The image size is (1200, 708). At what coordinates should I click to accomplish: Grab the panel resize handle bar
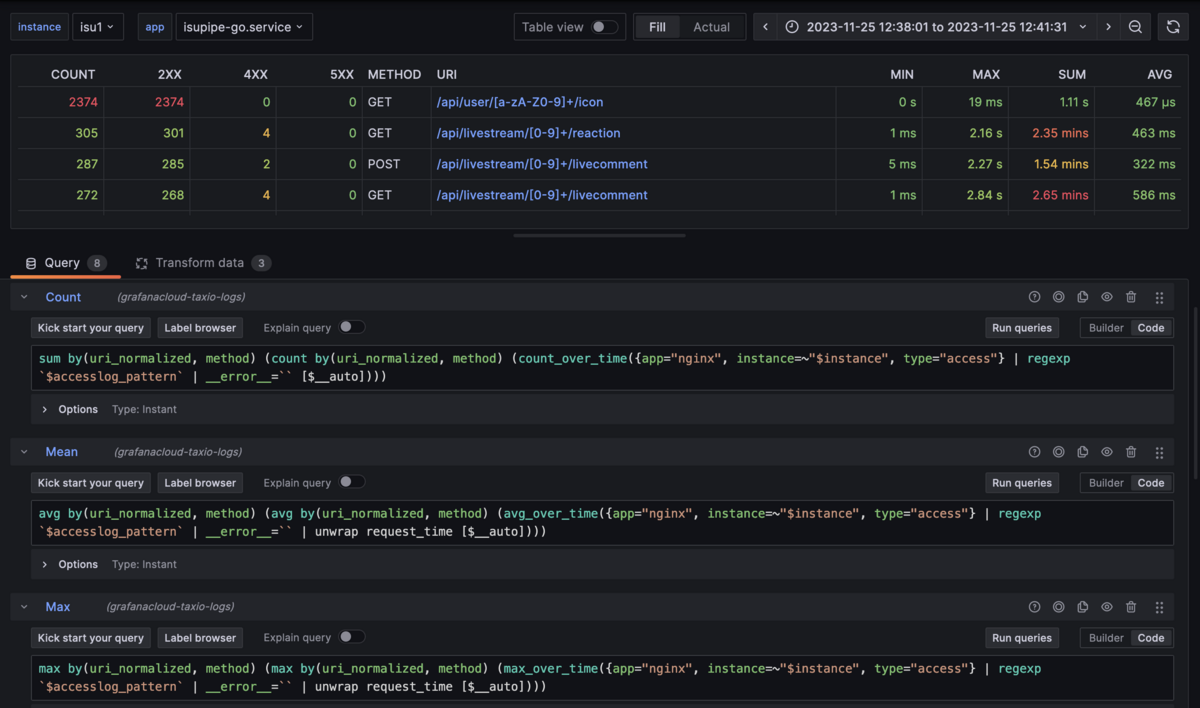[x=599, y=236]
